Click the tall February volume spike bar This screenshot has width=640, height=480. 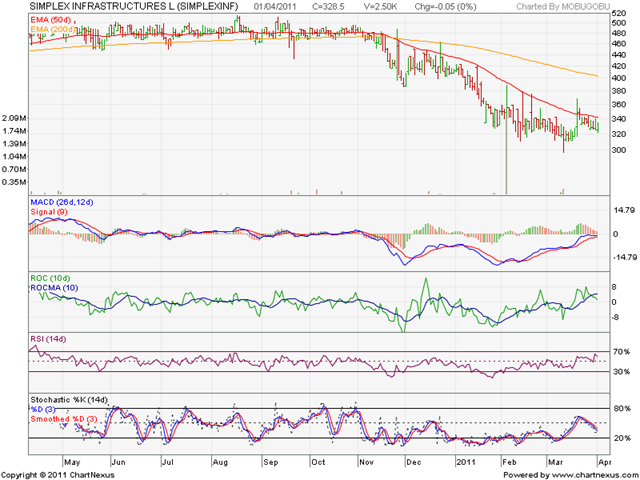pos(507,155)
